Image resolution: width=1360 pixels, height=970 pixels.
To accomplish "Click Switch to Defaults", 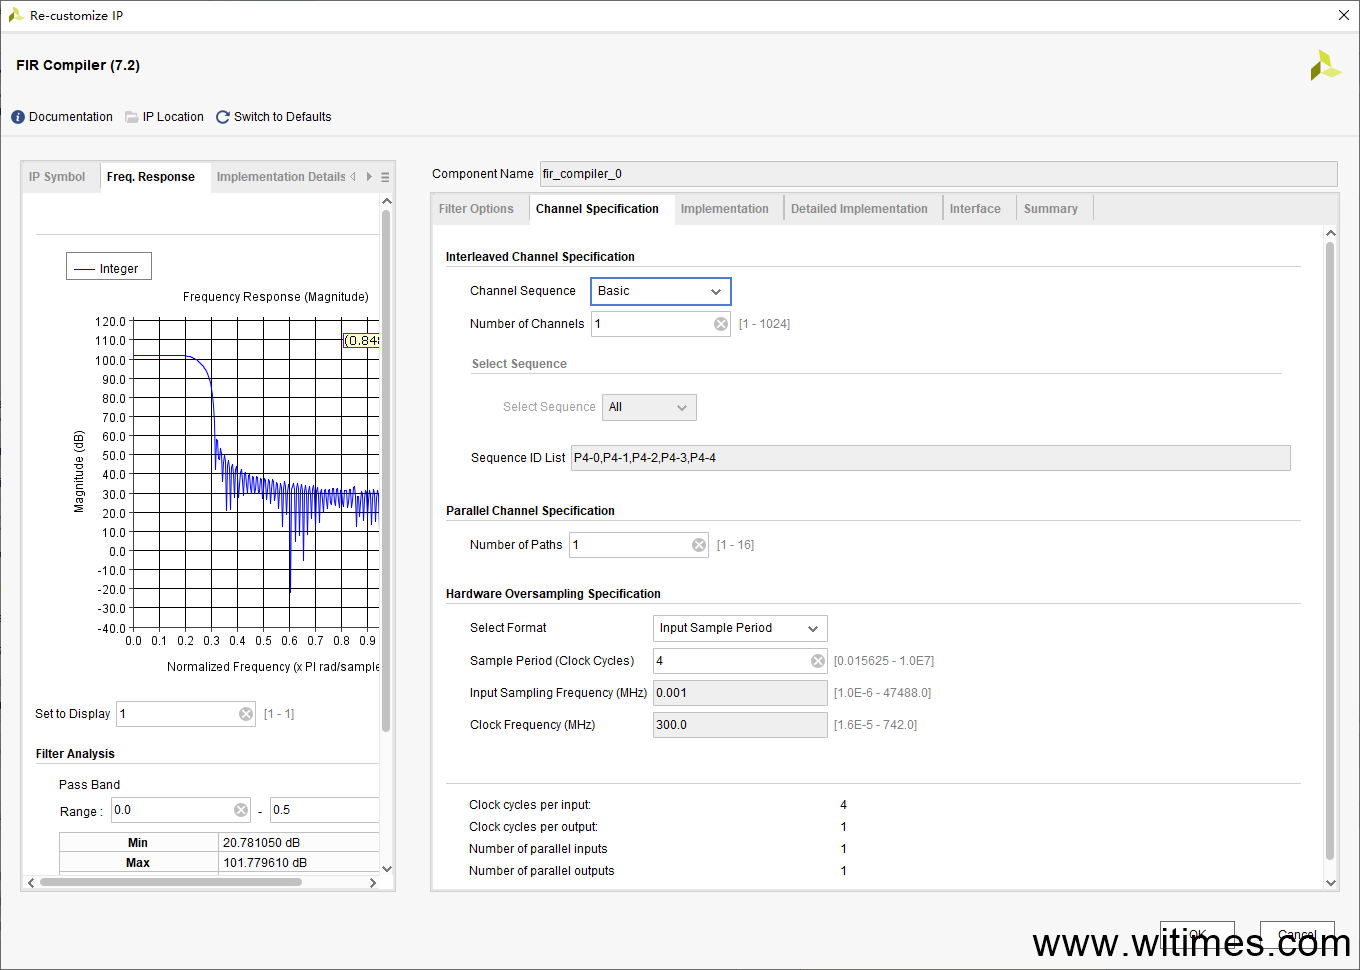I will (x=282, y=117).
